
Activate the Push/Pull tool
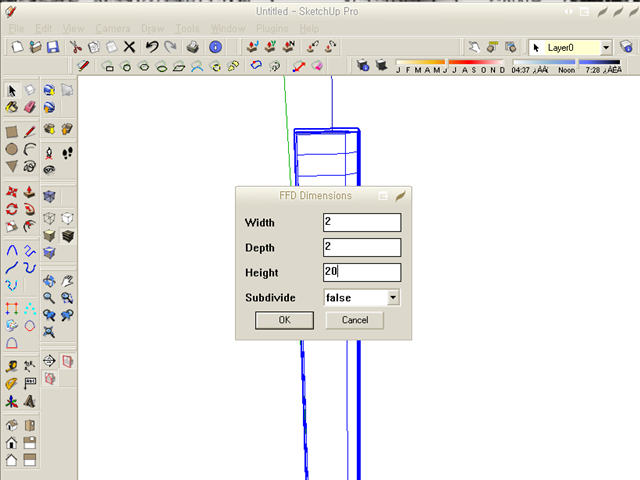[30, 192]
